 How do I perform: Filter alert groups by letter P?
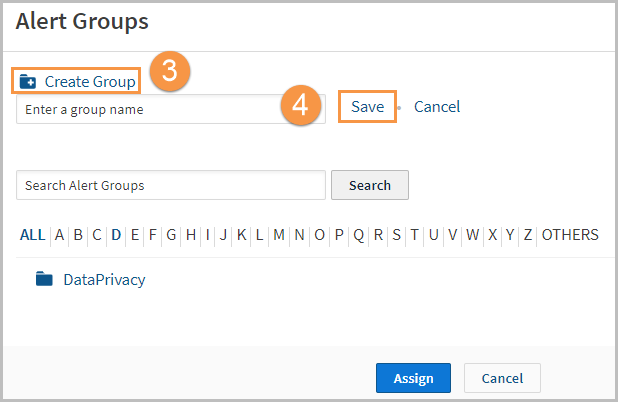[x=339, y=235]
